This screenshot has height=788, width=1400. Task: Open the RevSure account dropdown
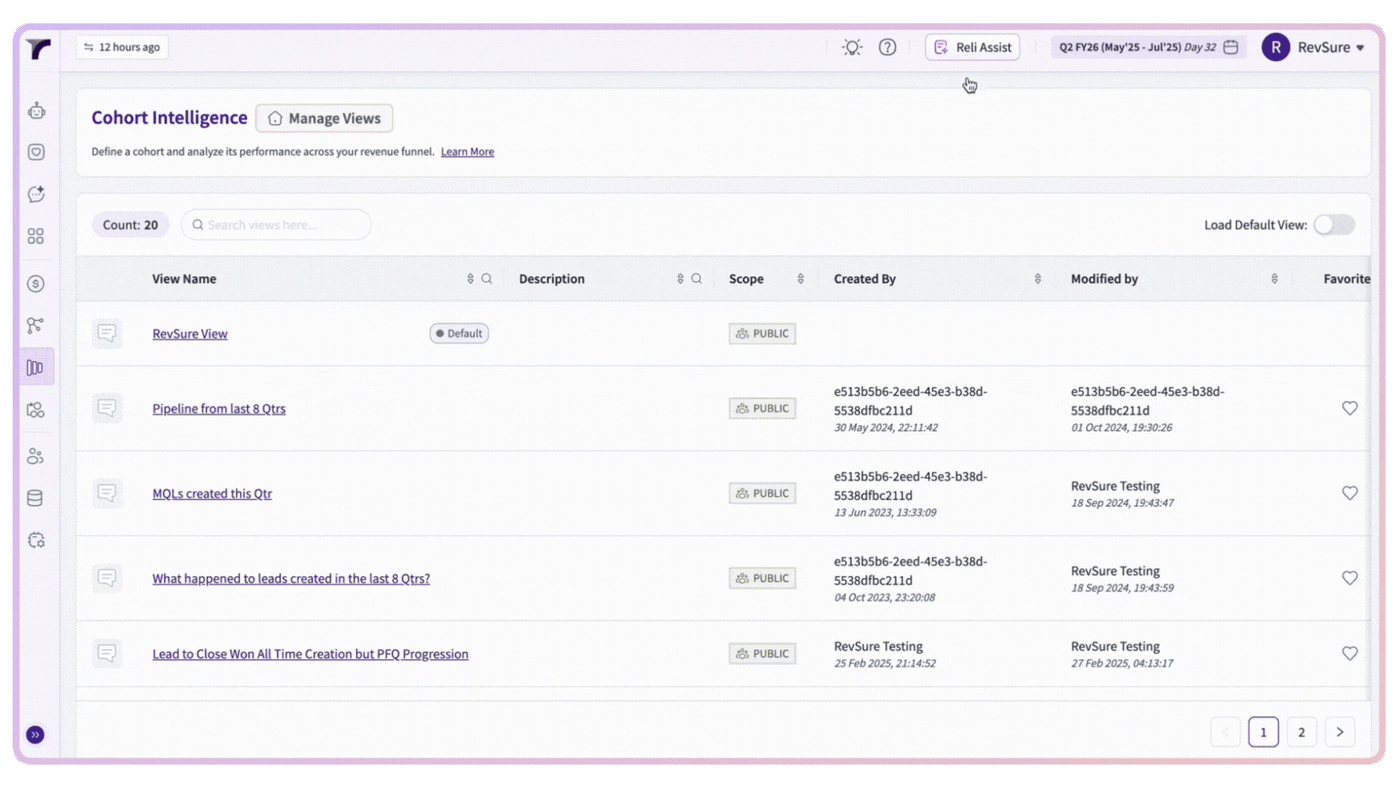click(1331, 47)
